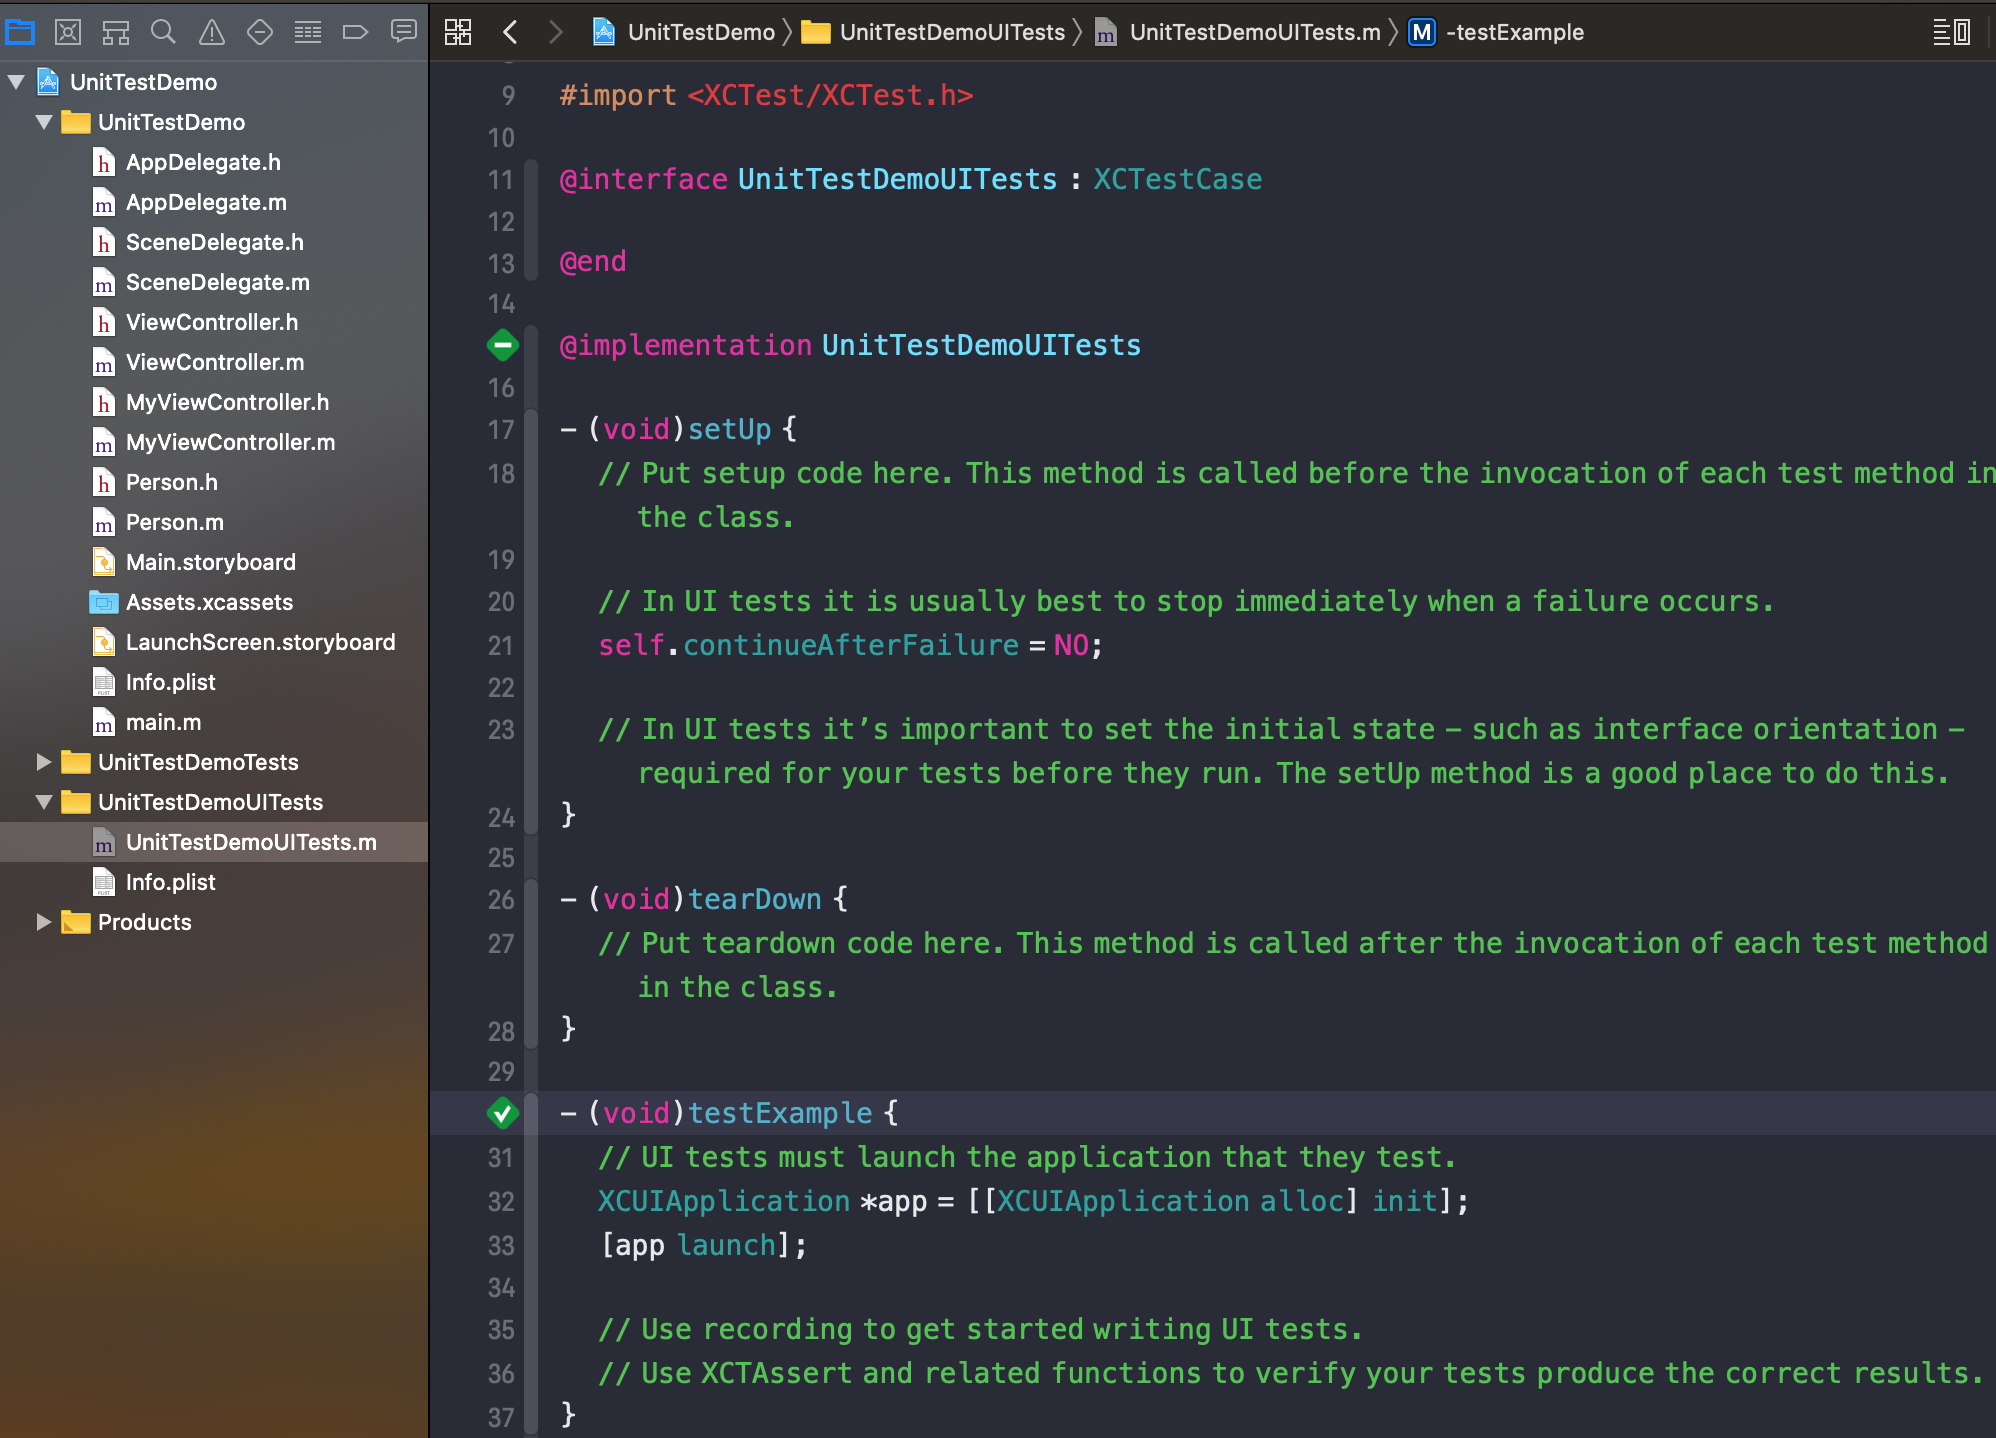
Task: Expand the UnitTestDemoTests folder
Action: (43, 762)
